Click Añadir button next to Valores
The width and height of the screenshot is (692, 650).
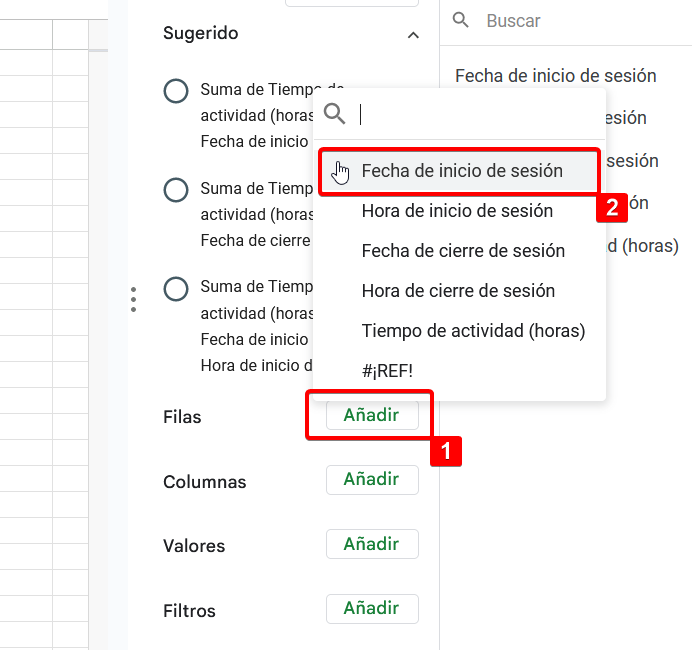click(x=371, y=544)
